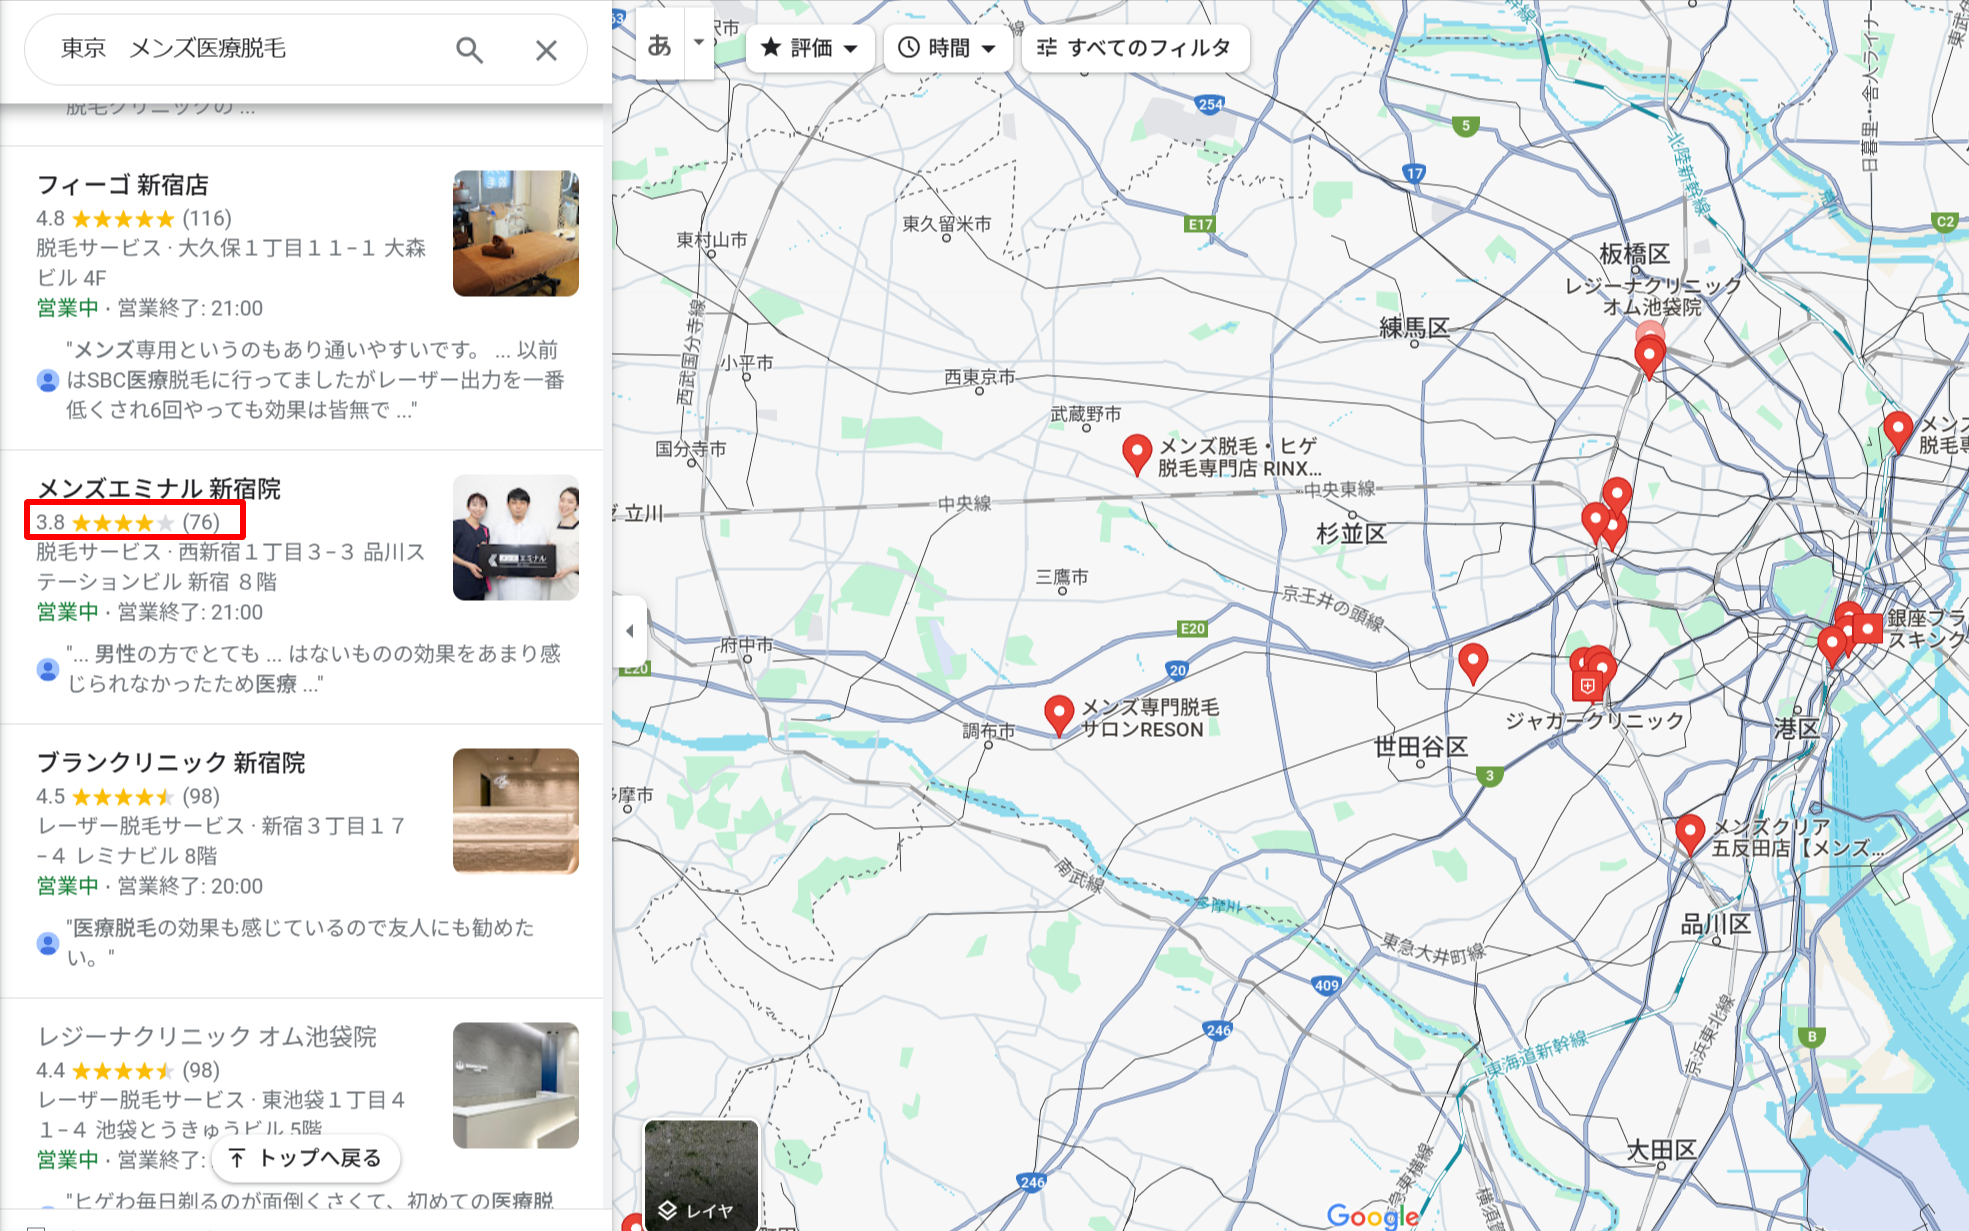This screenshot has width=1969, height=1231.
Task: Open the 時間 hours filter dropdown
Action: pos(947,48)
